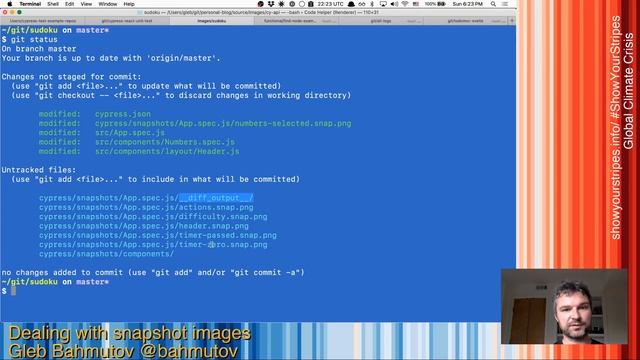Click the timer-zero.snap.png untracked file

pos(153,245)
